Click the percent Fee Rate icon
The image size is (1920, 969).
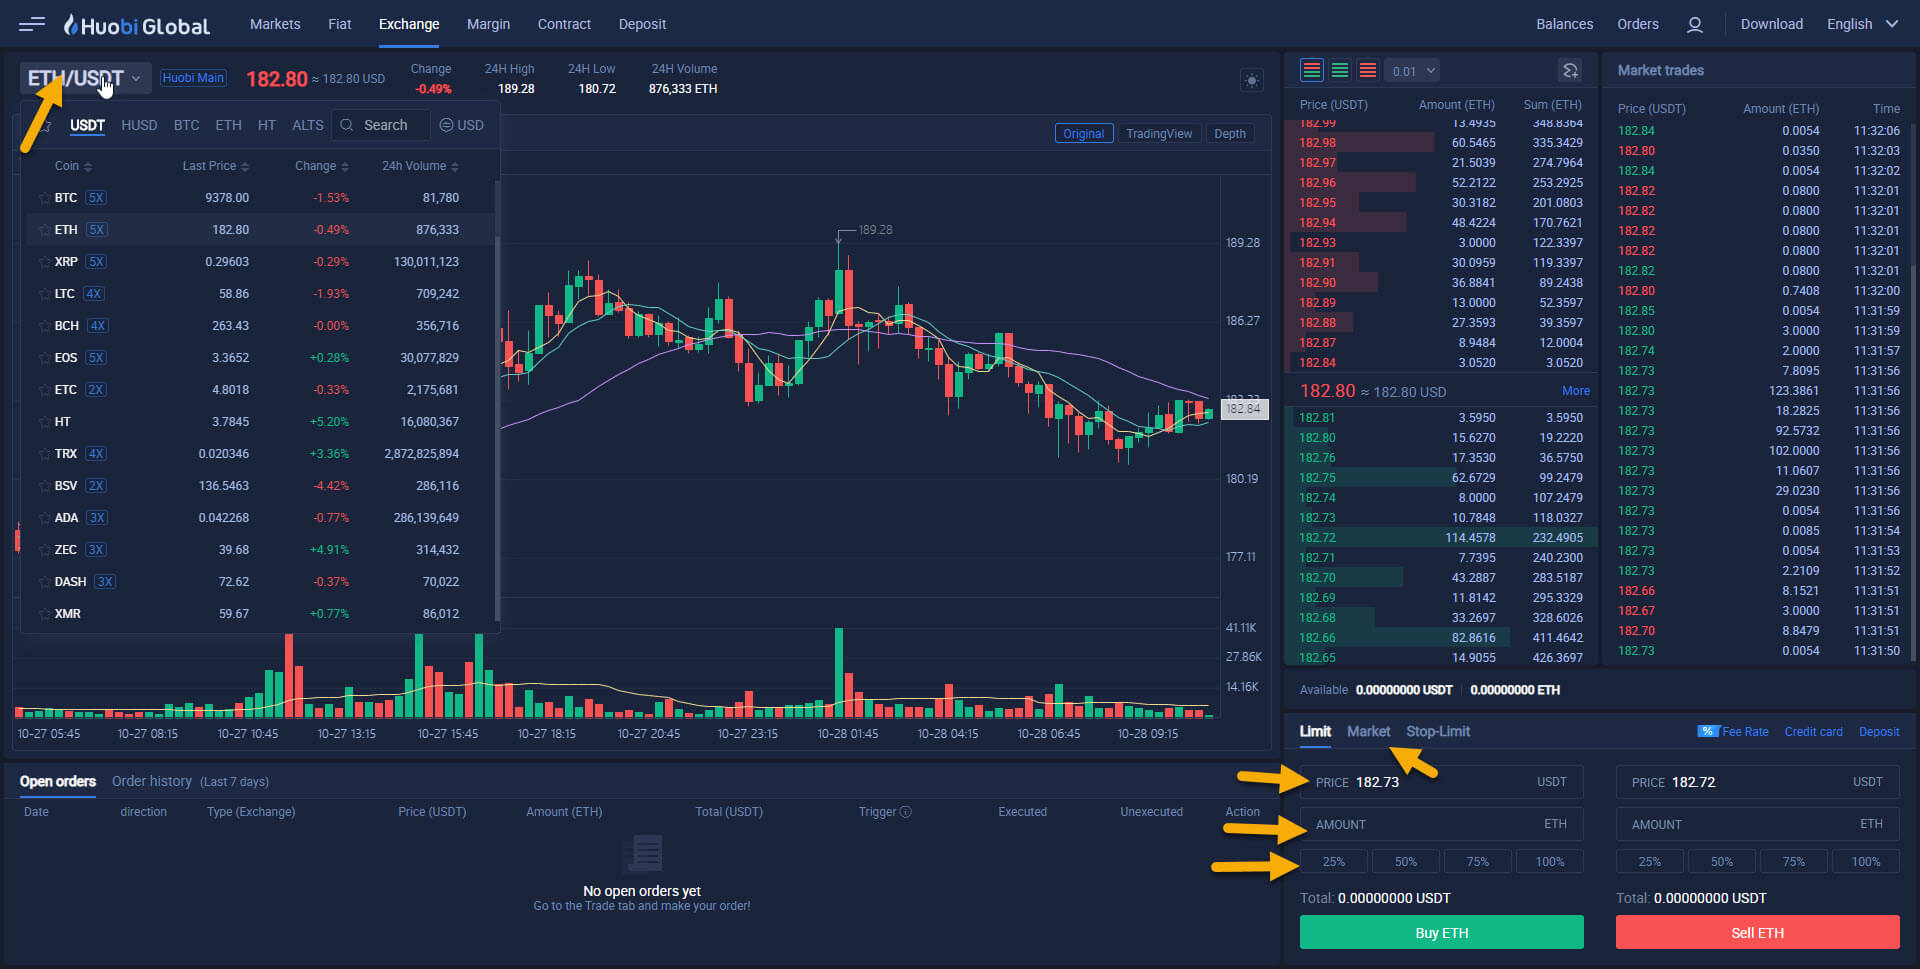(1708, 731)
